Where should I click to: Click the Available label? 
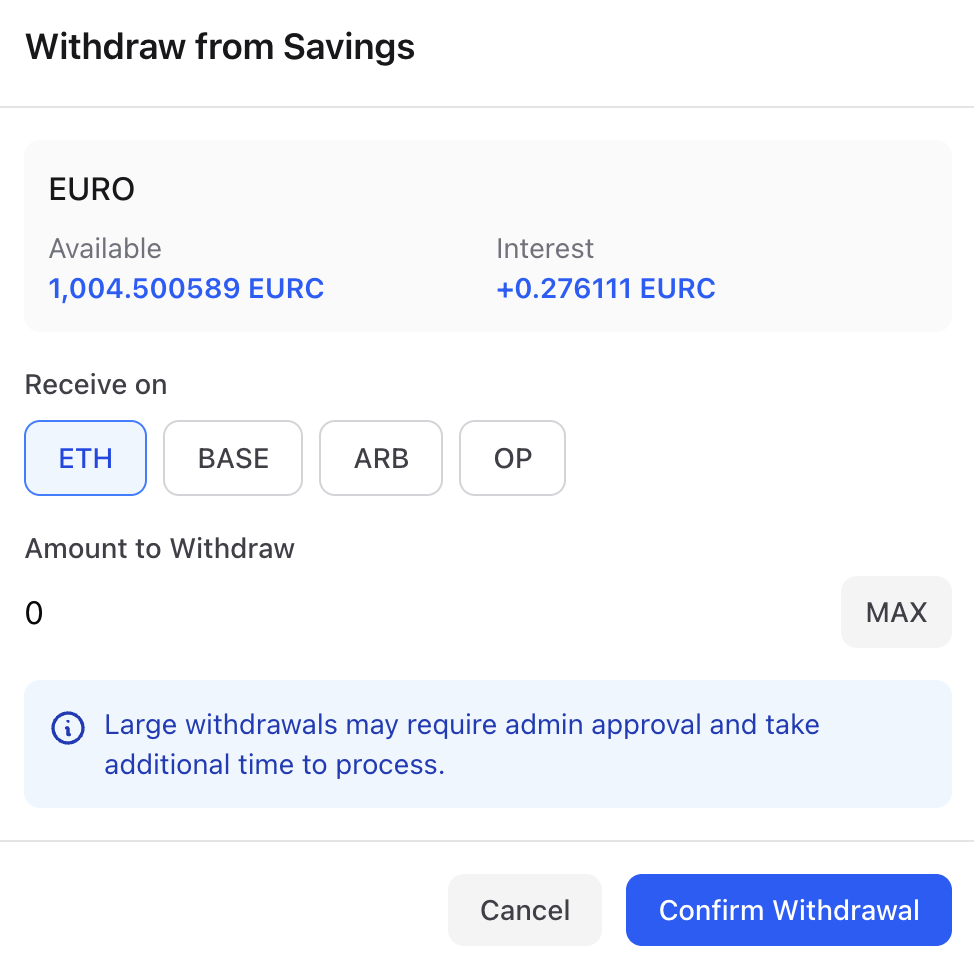105,248
